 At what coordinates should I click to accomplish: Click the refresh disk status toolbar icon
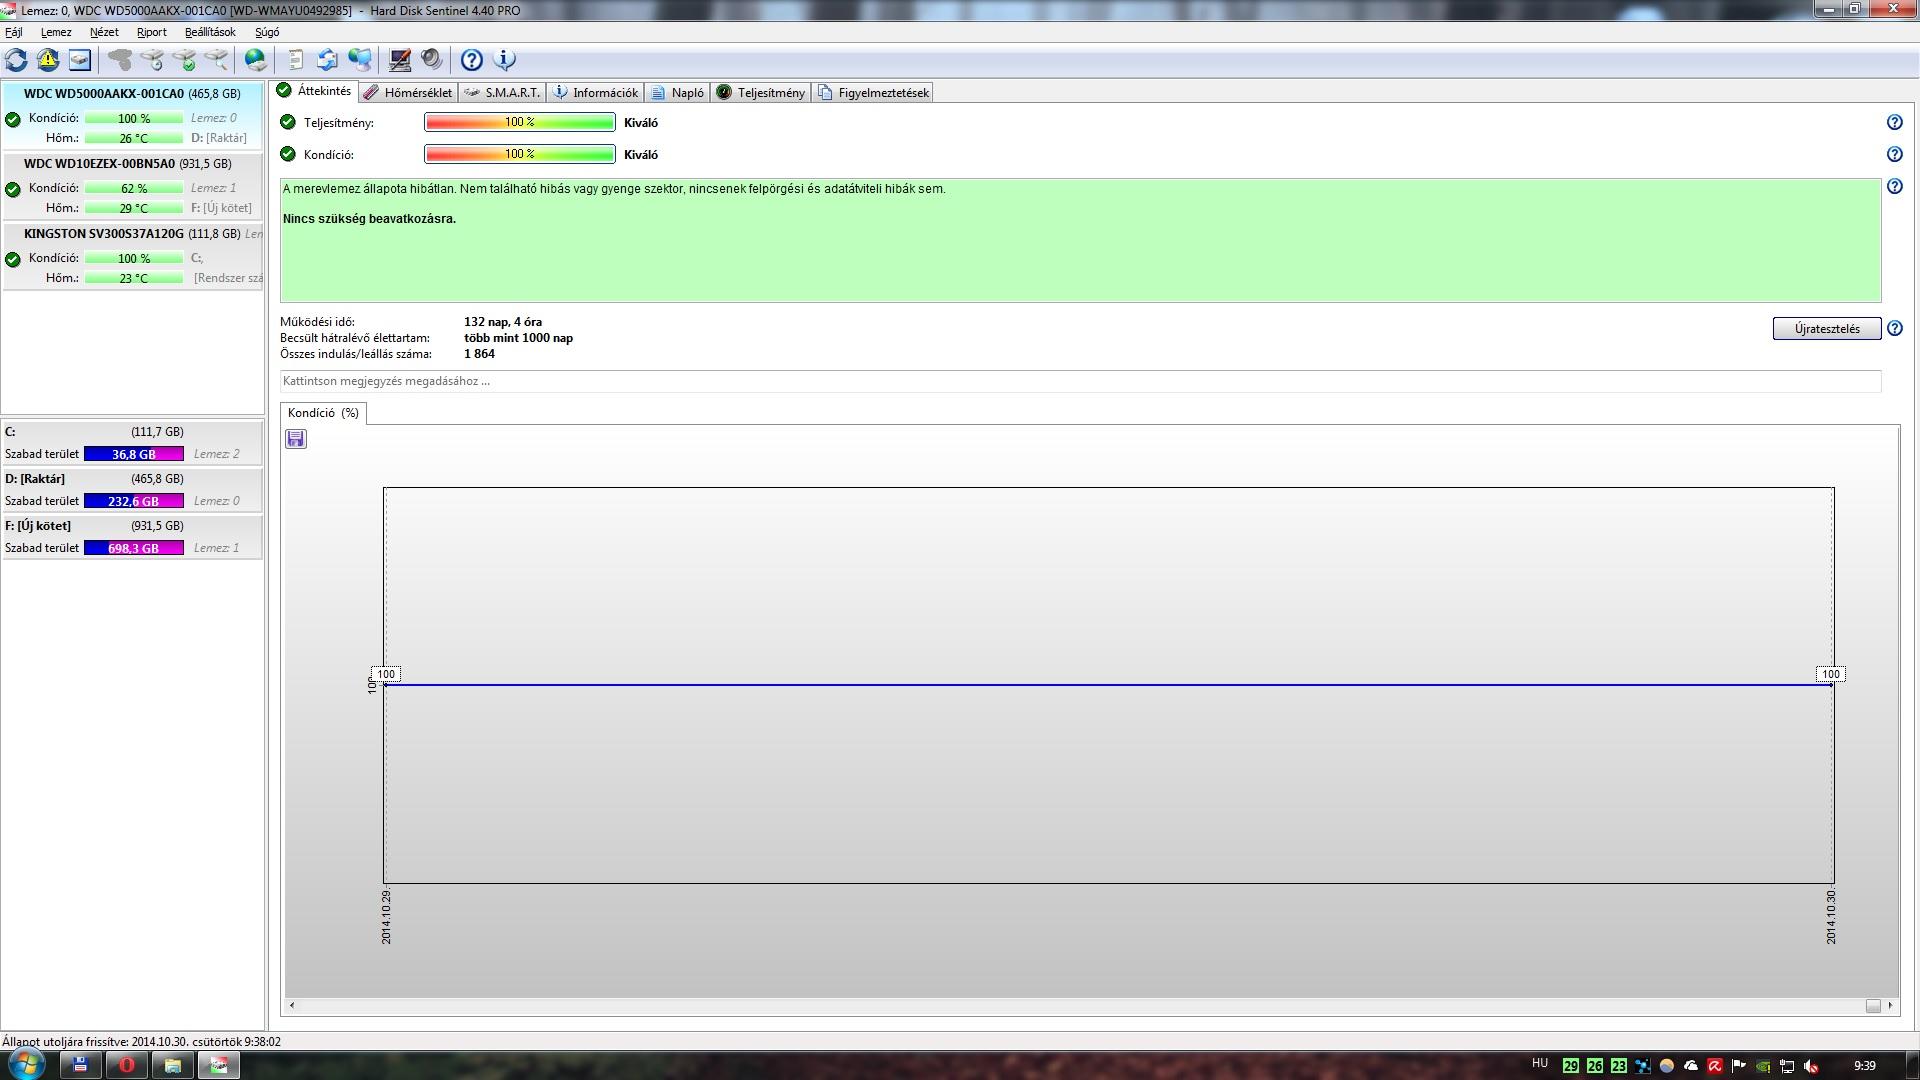tap(16, 60)
